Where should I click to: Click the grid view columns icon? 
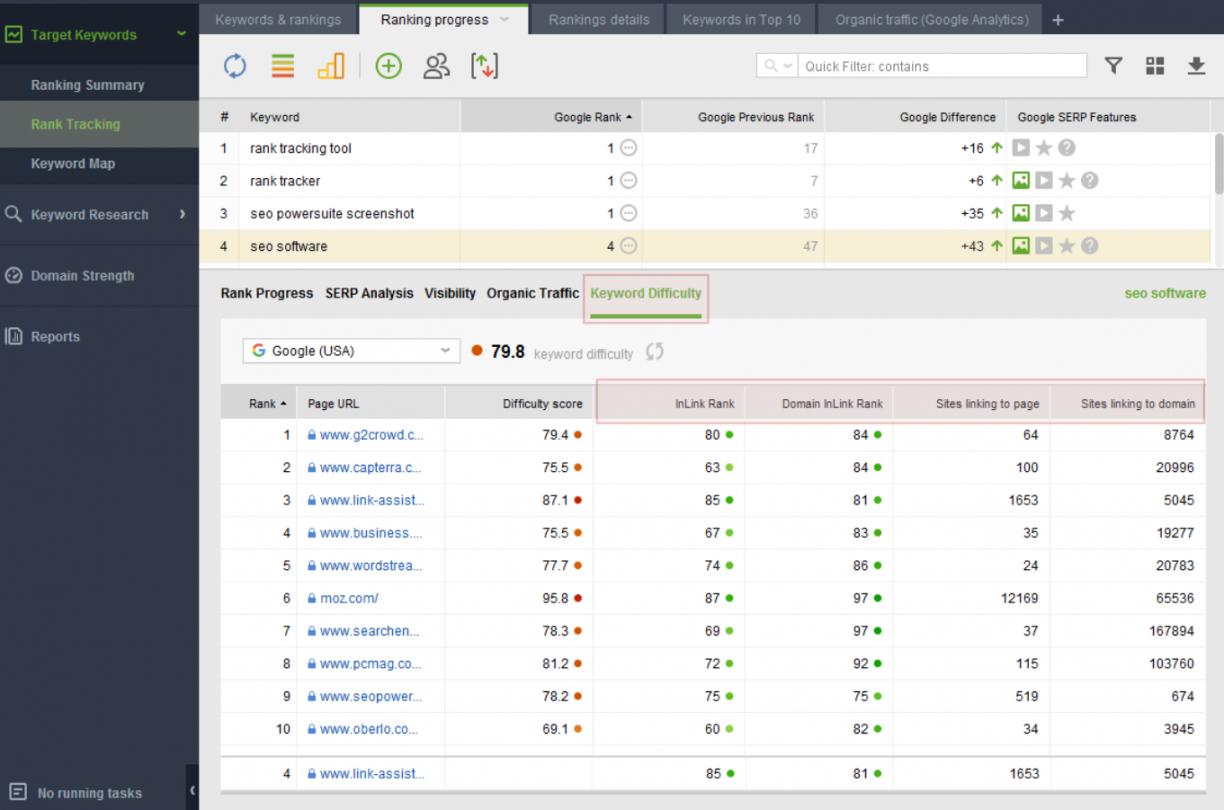tap(1155, 66)
